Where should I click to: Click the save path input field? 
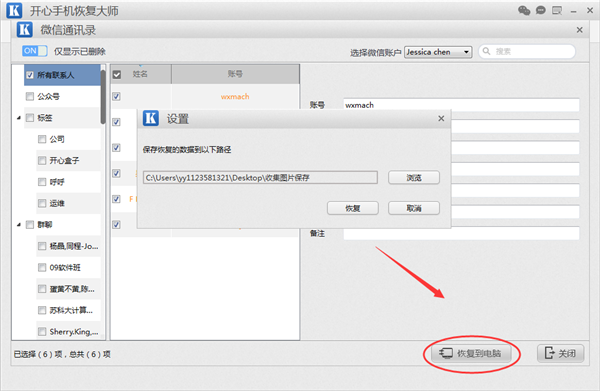tap(260, 178)
